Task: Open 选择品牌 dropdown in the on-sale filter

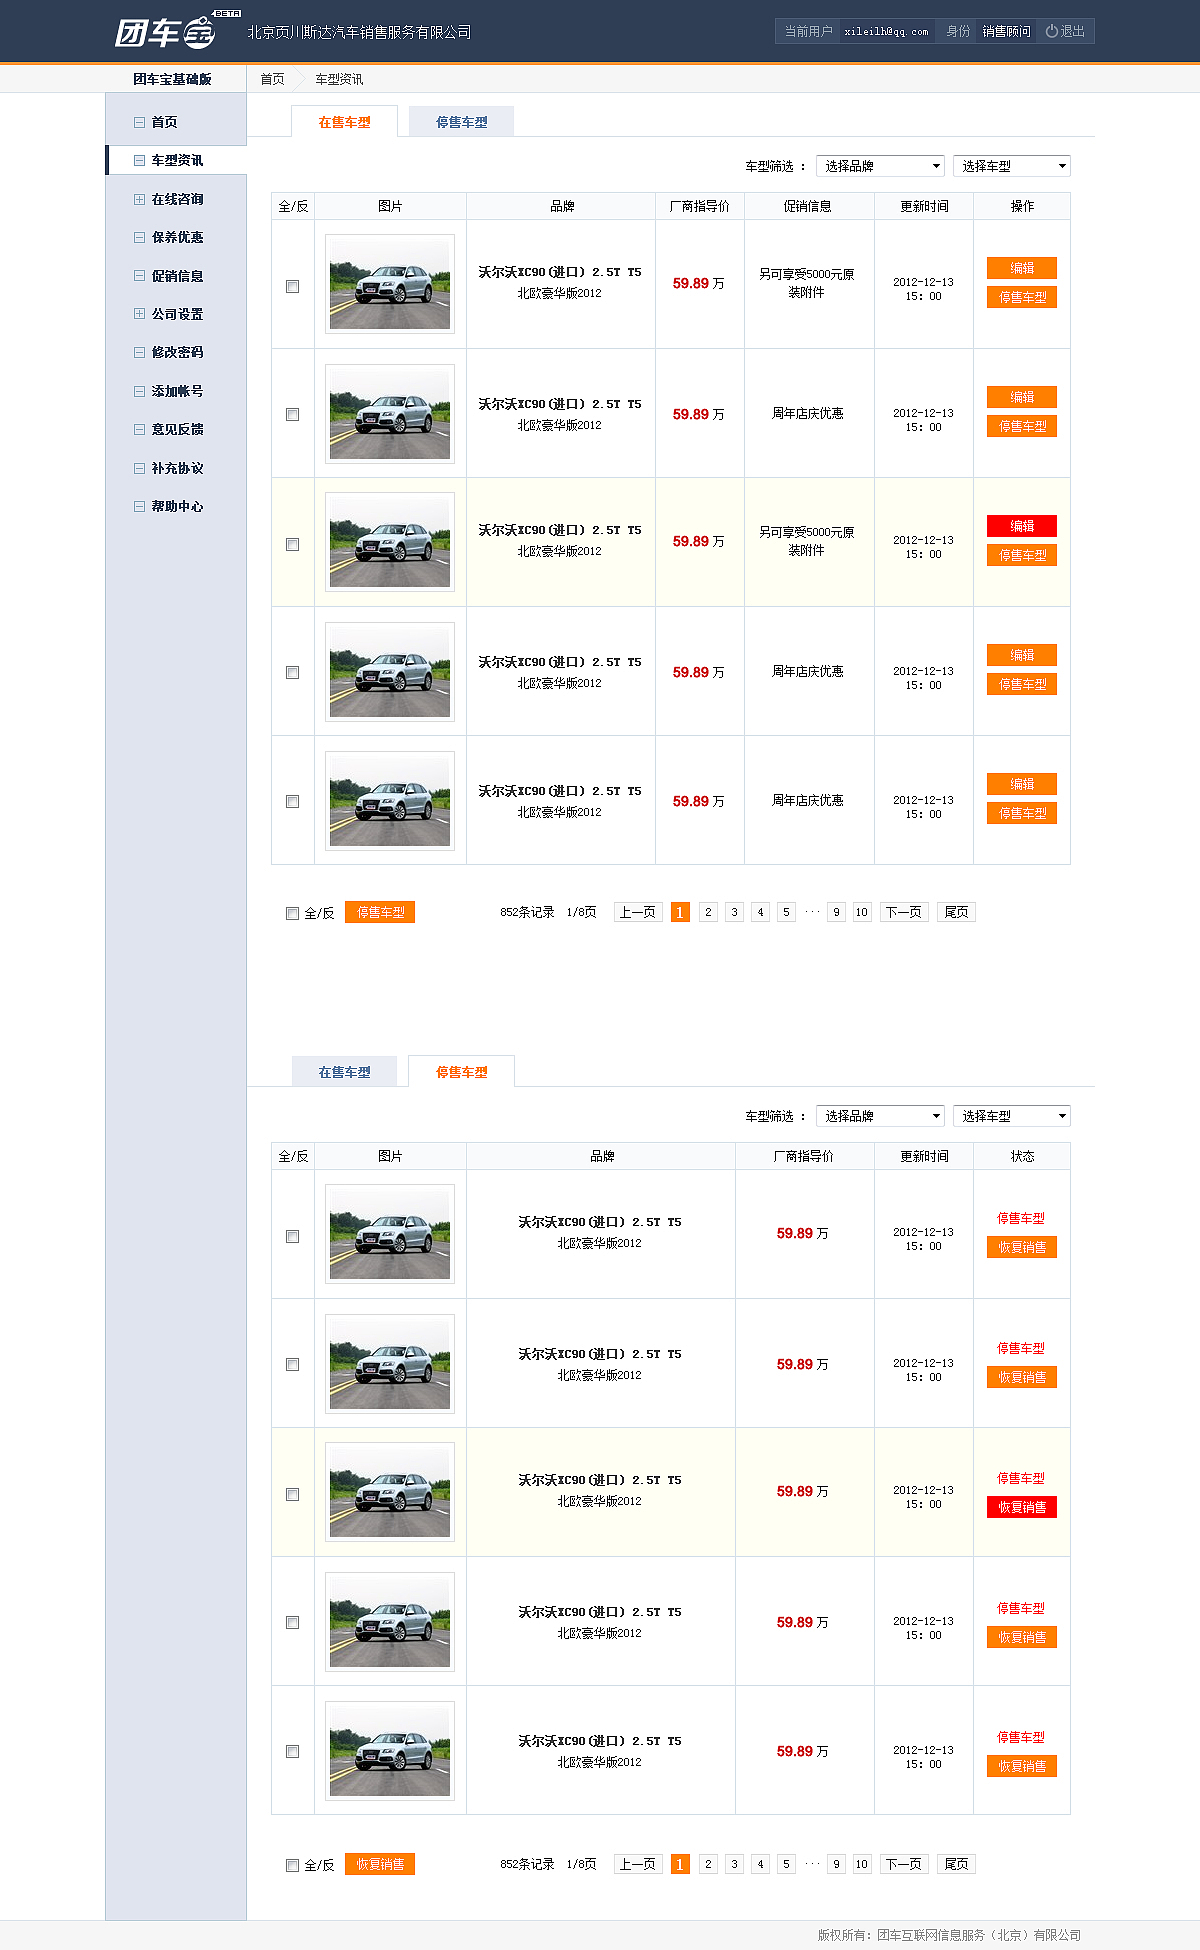Action: (x=880, y=166)
